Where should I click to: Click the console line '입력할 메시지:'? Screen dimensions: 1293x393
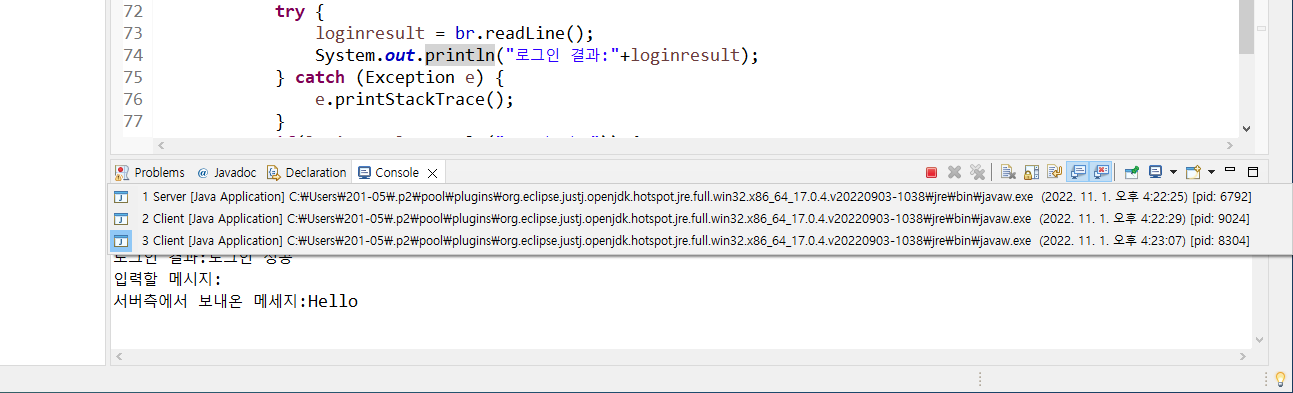(168, 279)
